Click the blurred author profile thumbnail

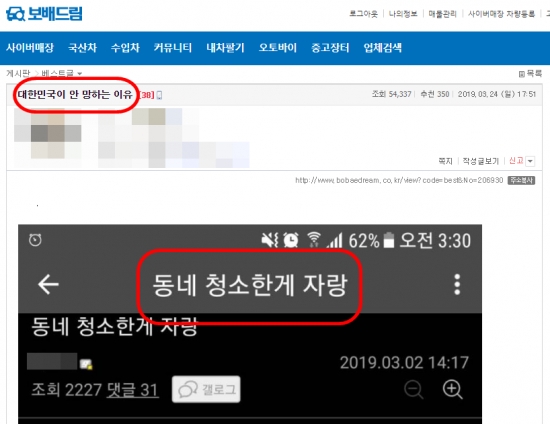point(48,134)
